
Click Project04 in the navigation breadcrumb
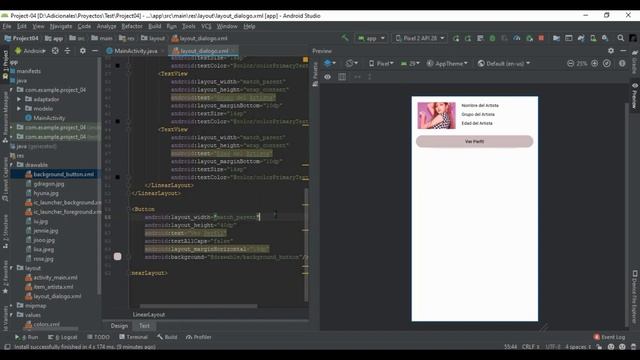[21, 38]
